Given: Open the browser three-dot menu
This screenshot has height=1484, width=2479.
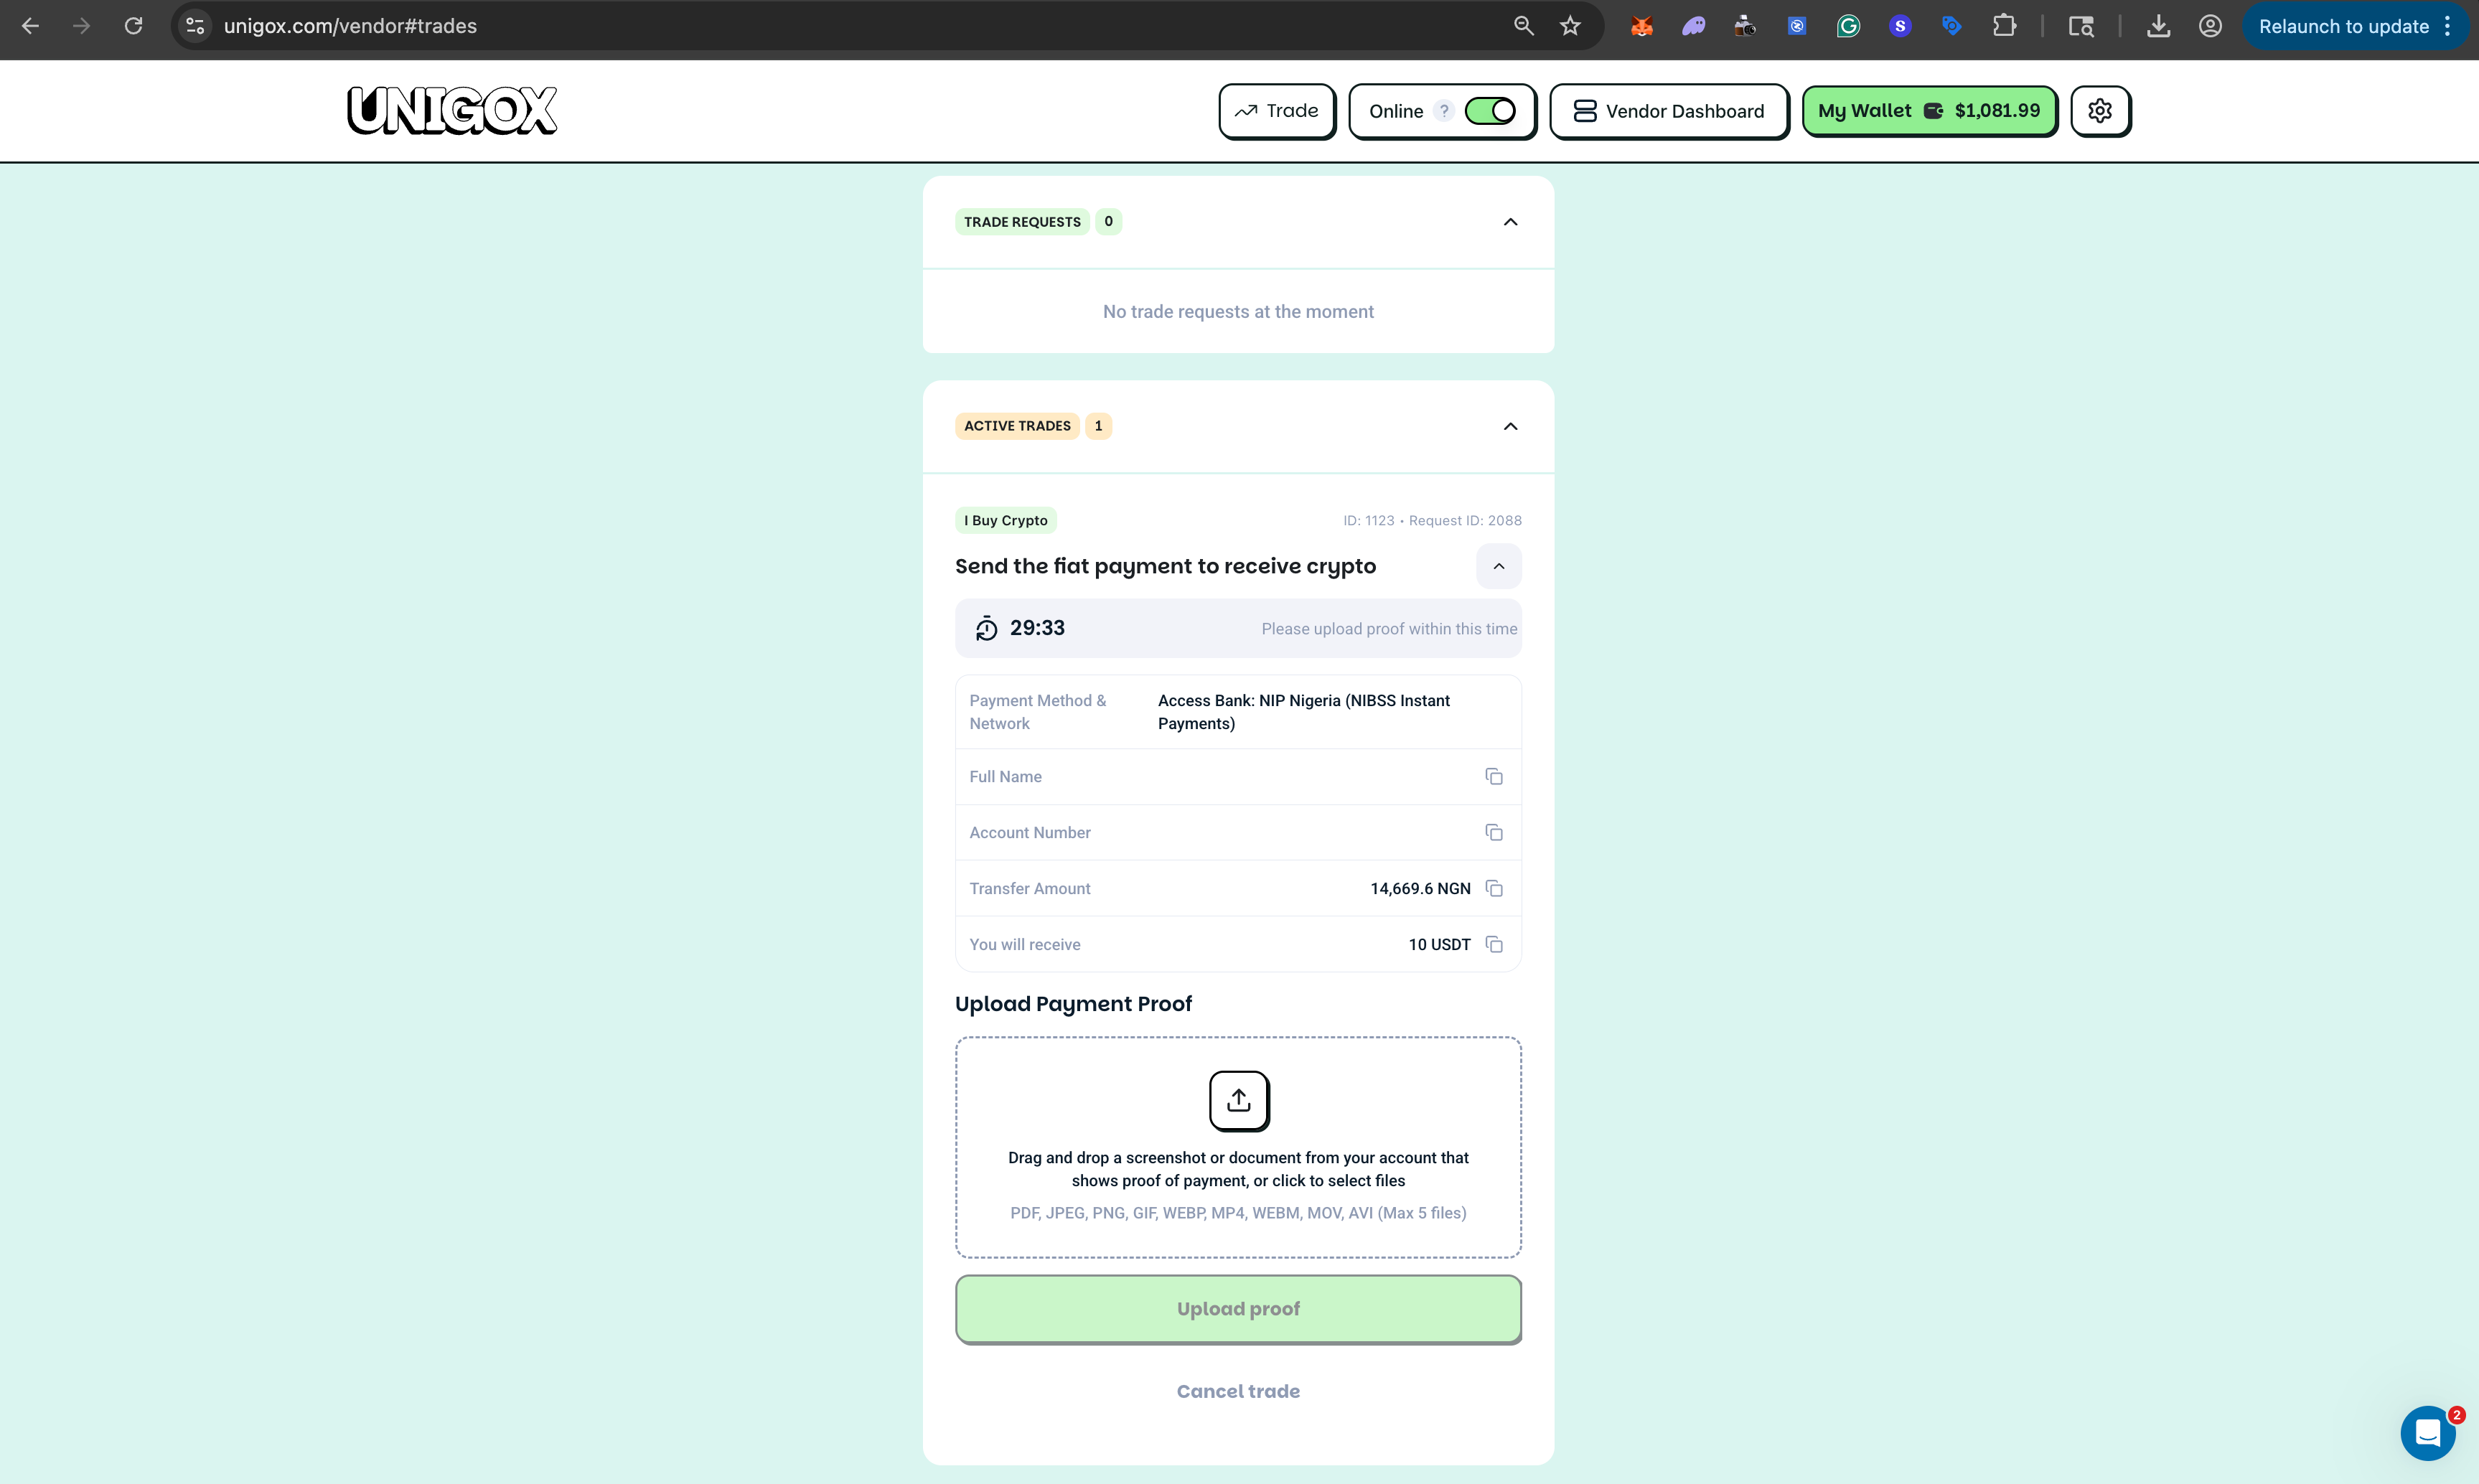Looking at the screenshot, I should tap(2447, 26).
